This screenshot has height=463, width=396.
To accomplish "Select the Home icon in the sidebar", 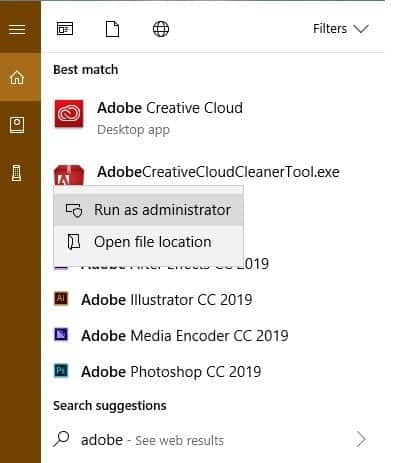I will (17, 77).
